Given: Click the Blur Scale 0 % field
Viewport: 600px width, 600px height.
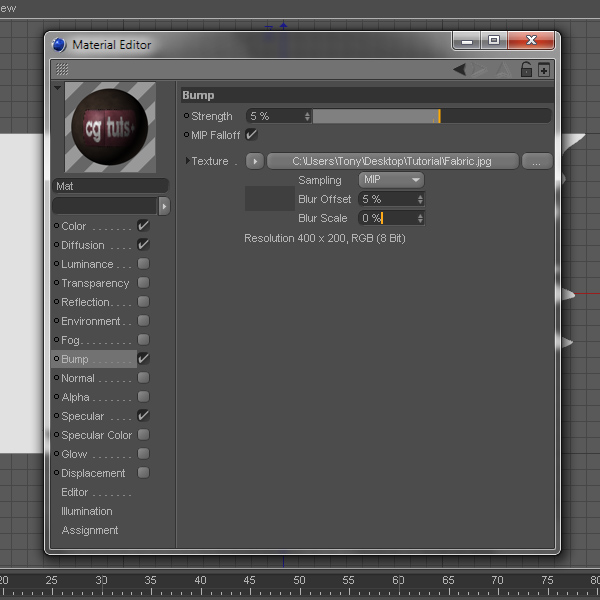Looking at the screenshot, I should click(x=391, y=218).
